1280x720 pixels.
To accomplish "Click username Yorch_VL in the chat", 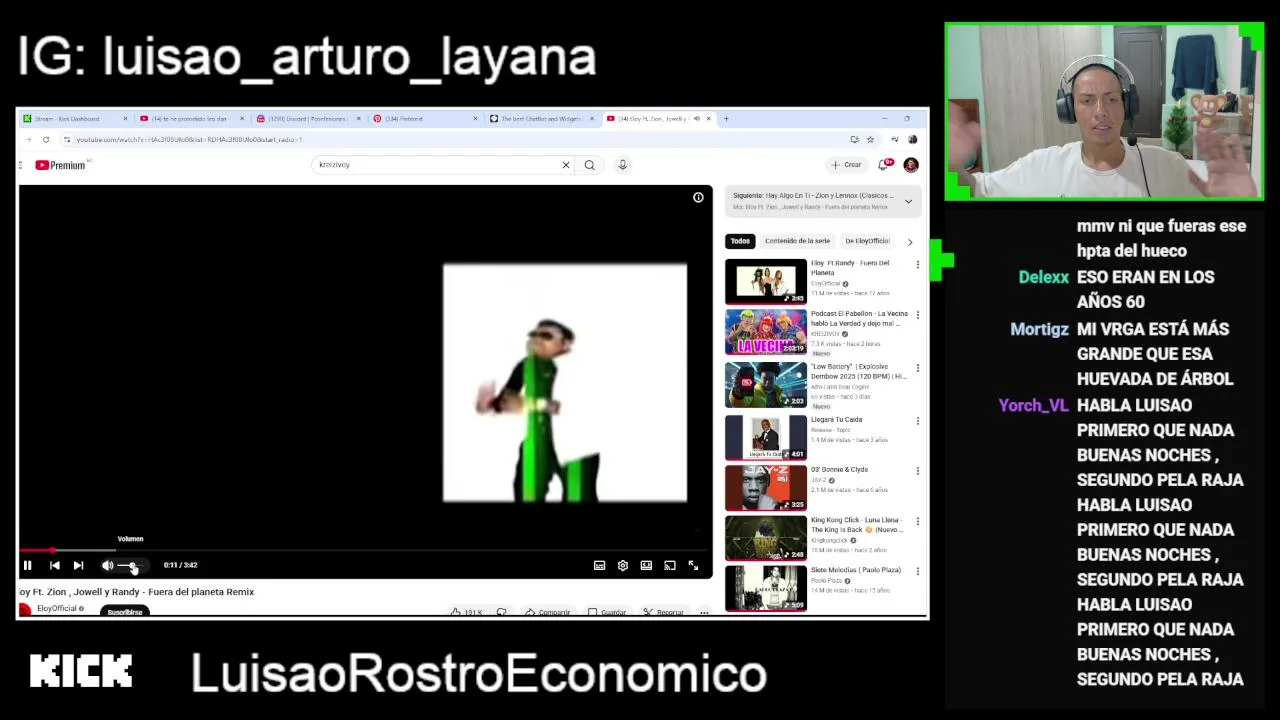I will tap(1033, 405).
